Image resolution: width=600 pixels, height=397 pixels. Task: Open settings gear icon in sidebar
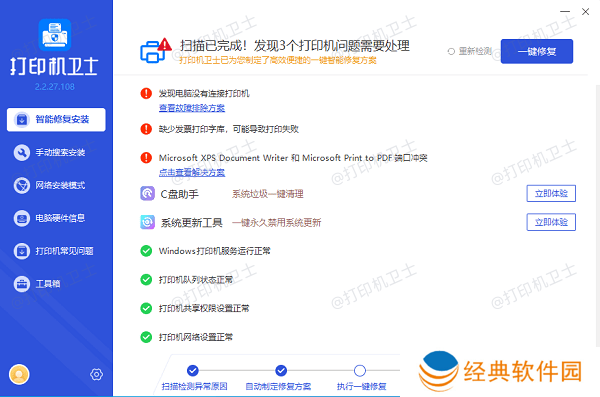tap(96, 374)
